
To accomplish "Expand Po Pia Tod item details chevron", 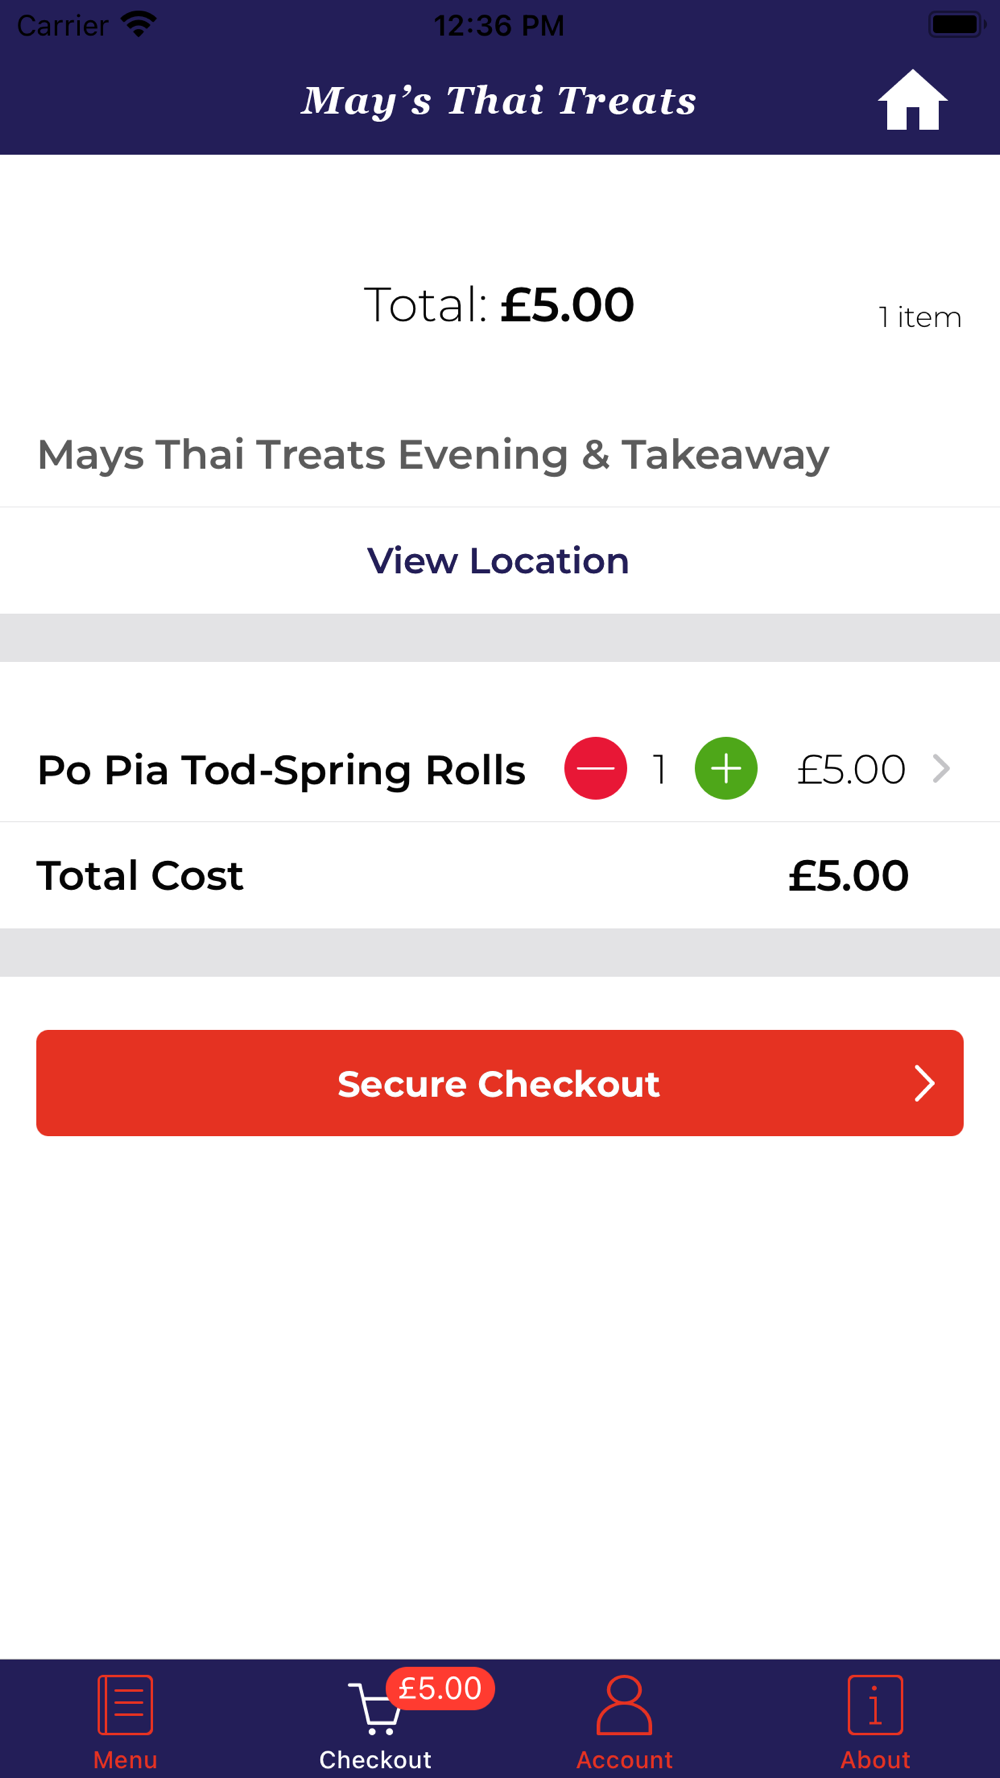I will tap(941, 768).
